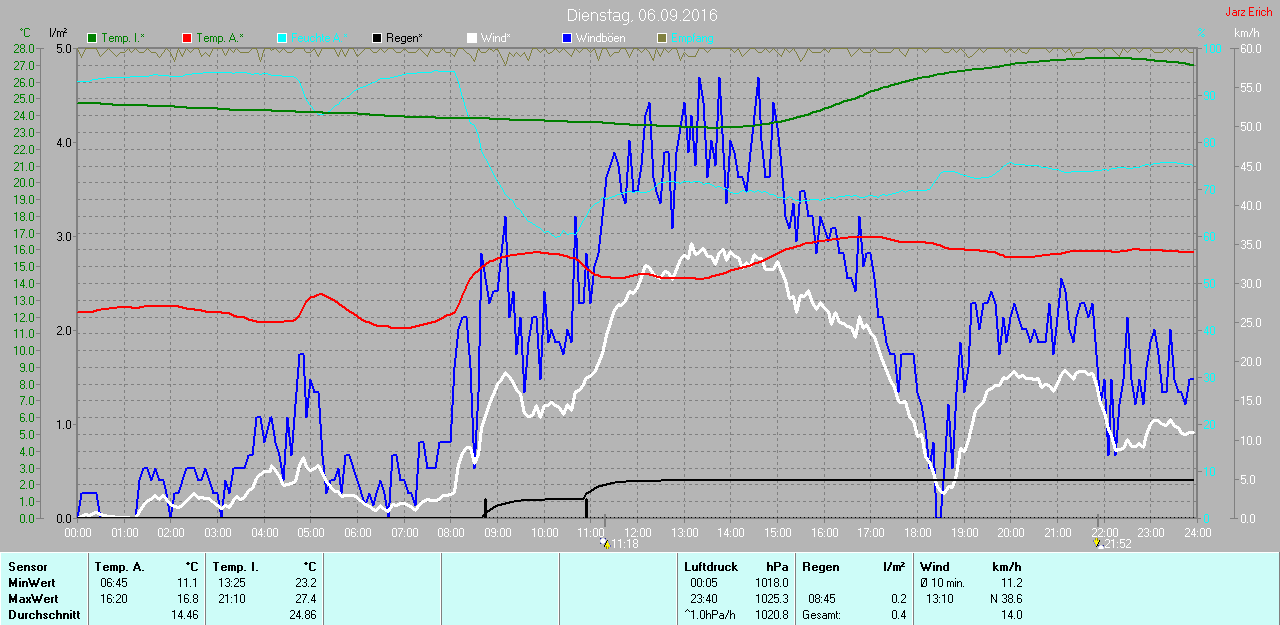Screen dimensions: 1280x625
Task: Click the wind gust value 'N 38.6'
Action: coord(1005,598)
